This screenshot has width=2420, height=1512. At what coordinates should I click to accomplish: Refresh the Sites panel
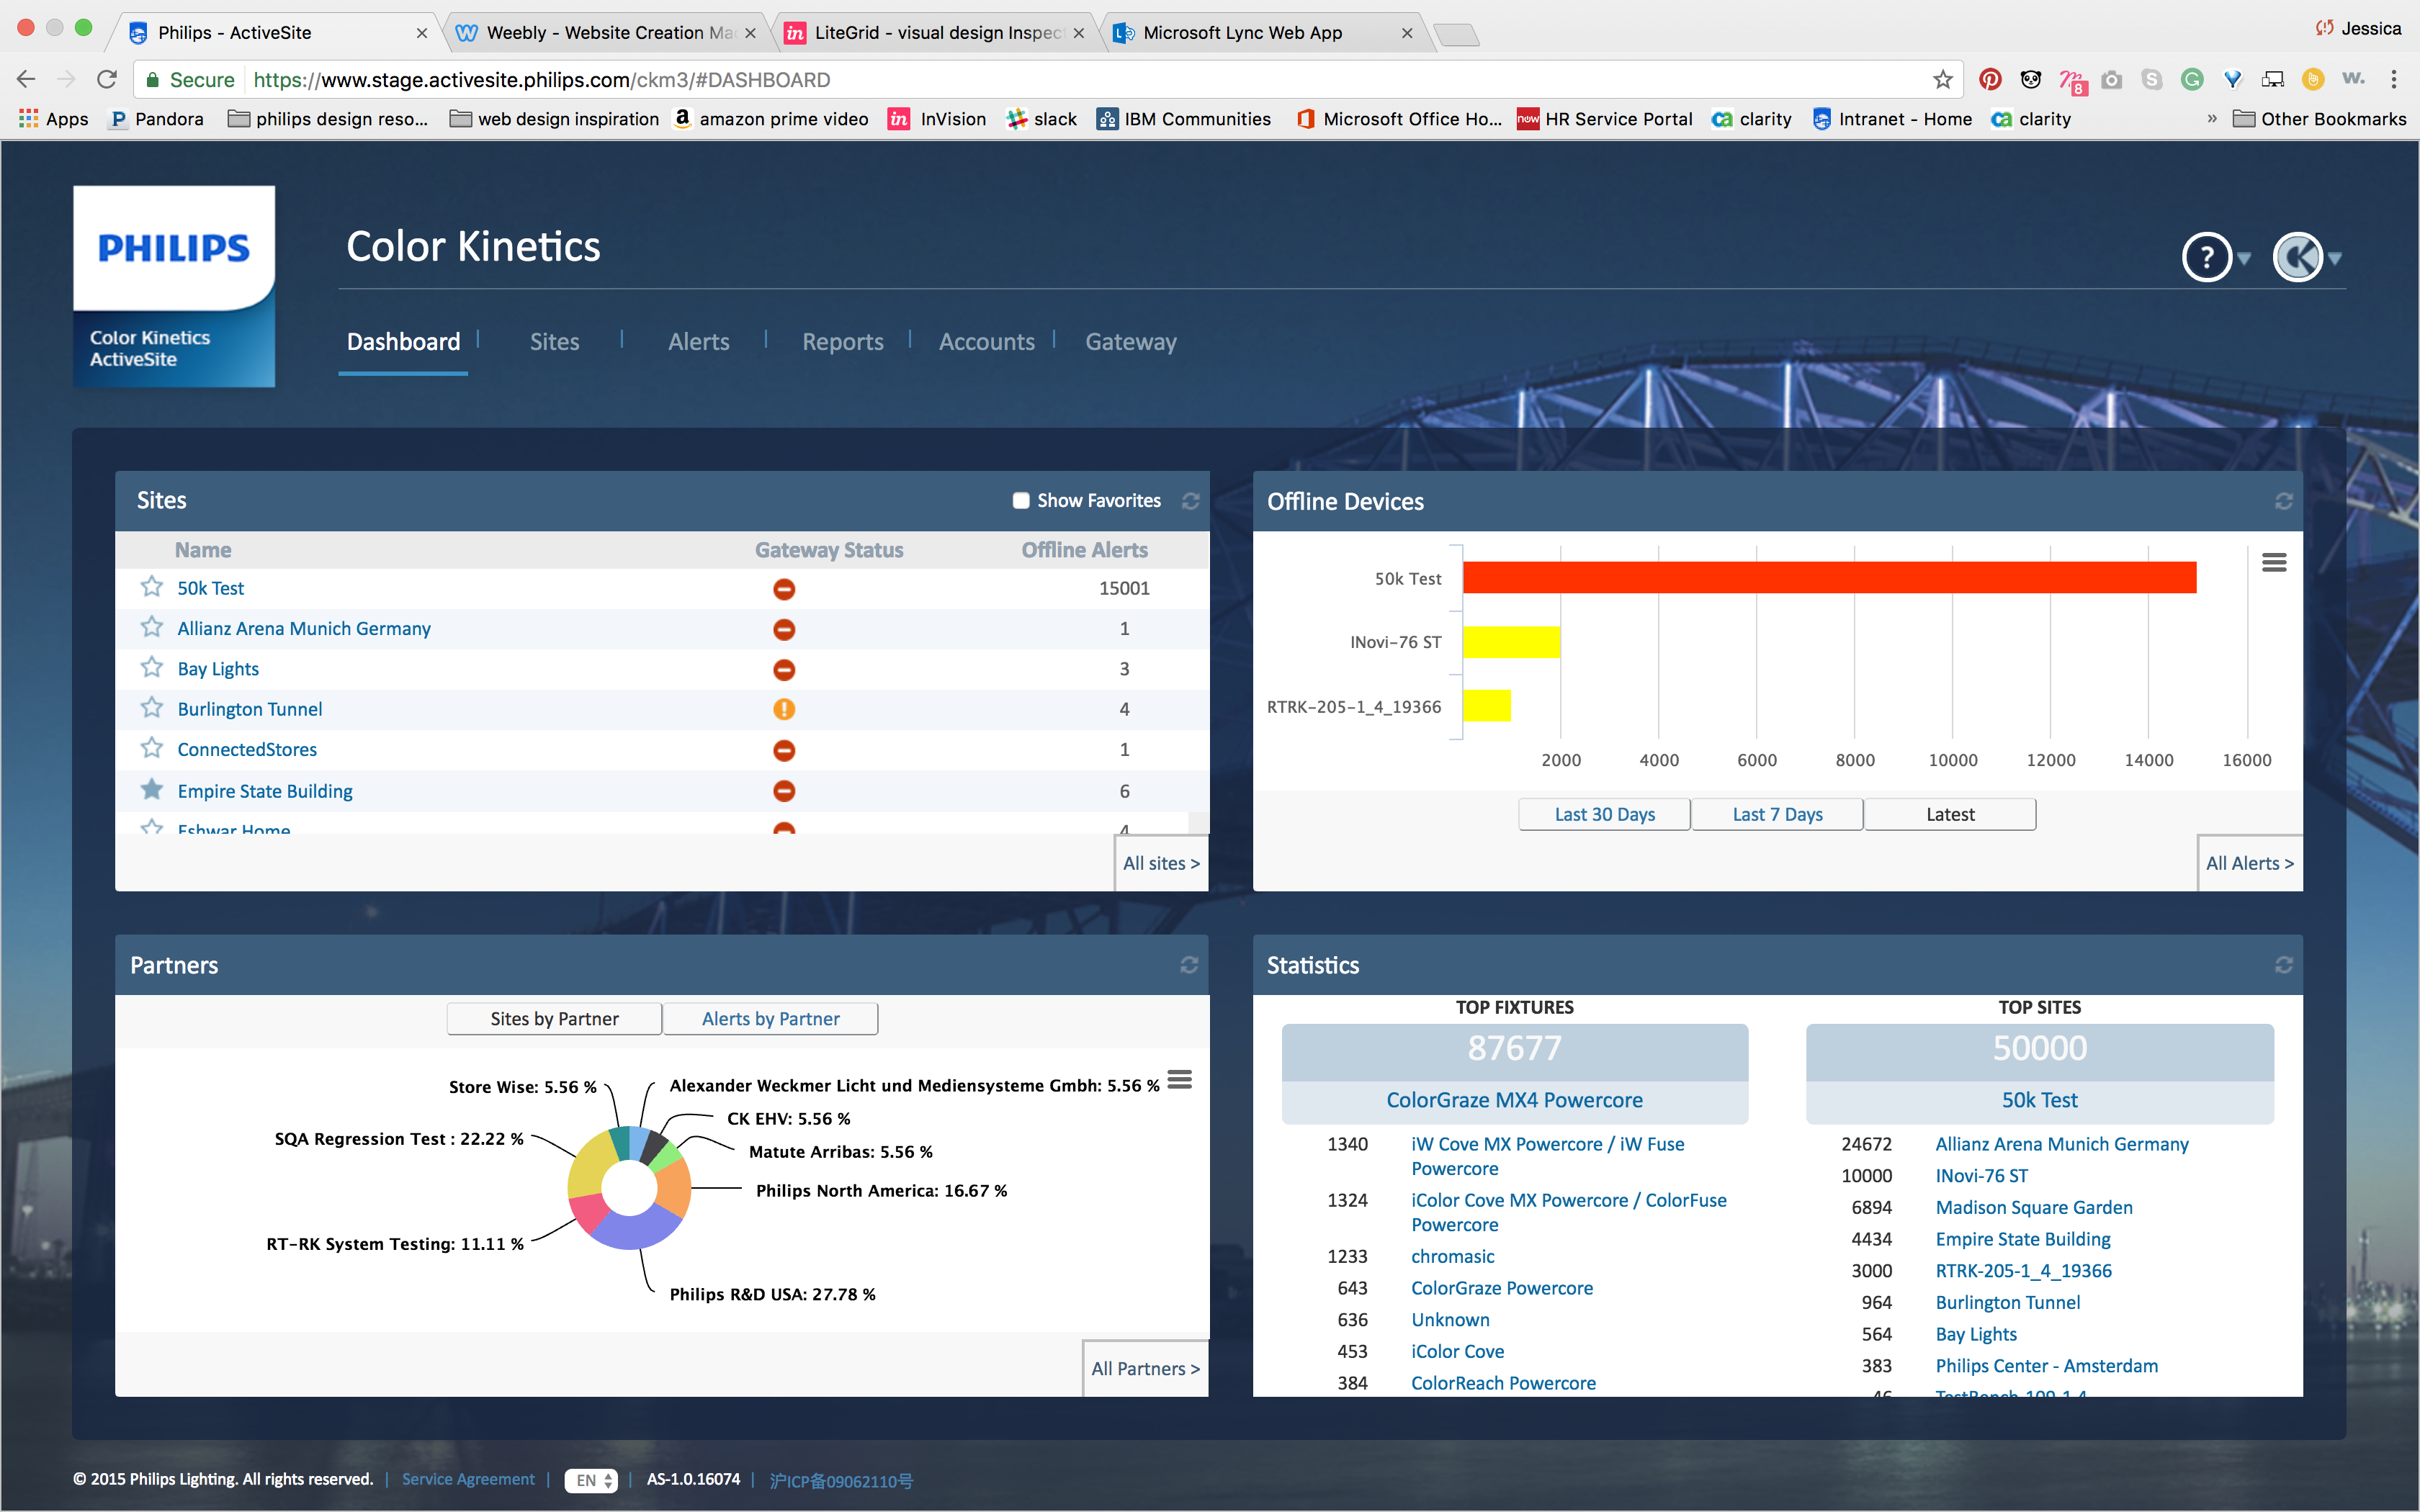click(x=1190, y=501)
